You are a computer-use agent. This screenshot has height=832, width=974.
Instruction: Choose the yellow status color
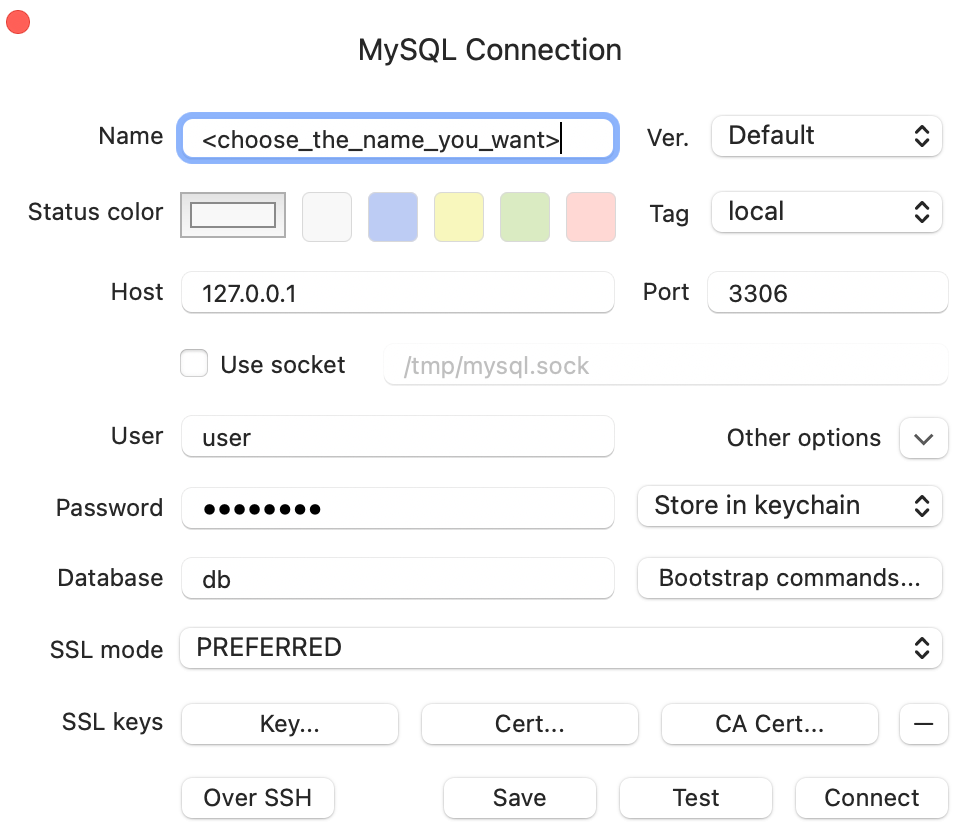click(459, 217)
